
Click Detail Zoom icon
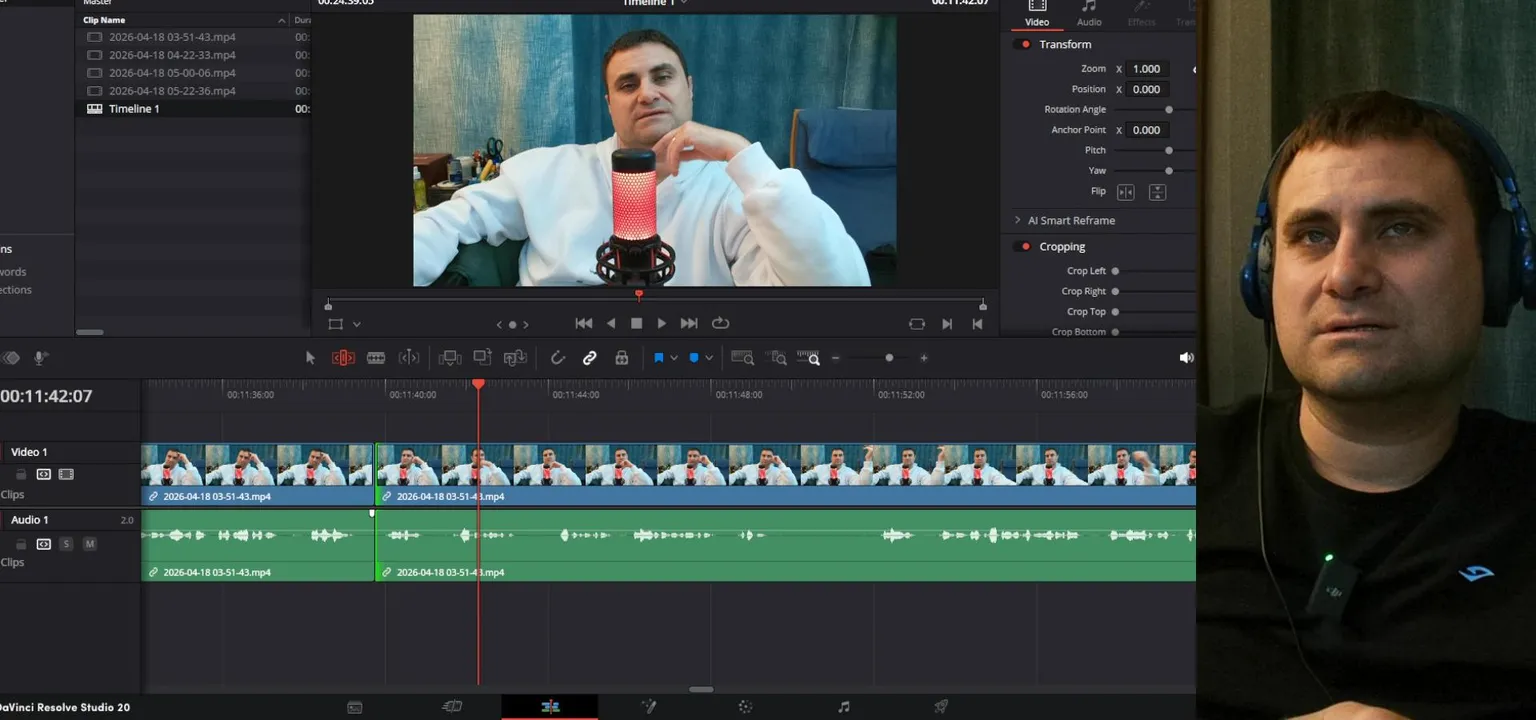pos(778,358)
